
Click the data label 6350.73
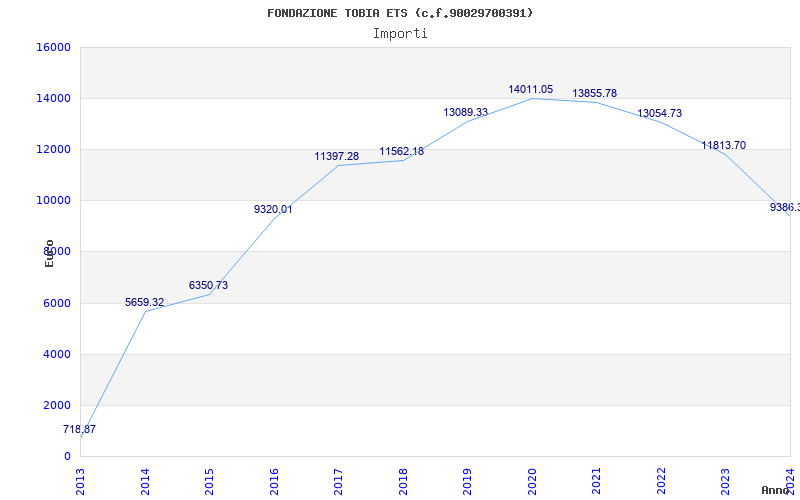point(208,286)
